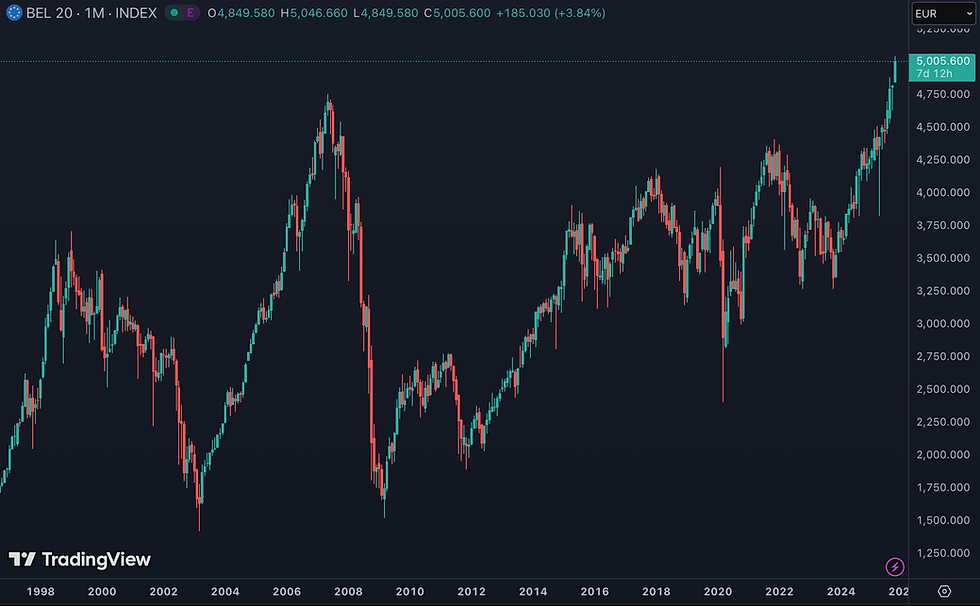Click 1,750.000 on the price axis
980x606 pixels.
pos(942,488)
